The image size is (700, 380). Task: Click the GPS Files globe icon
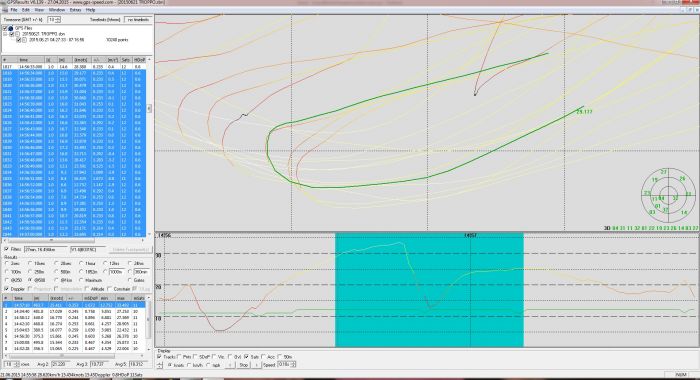(11, 28)
